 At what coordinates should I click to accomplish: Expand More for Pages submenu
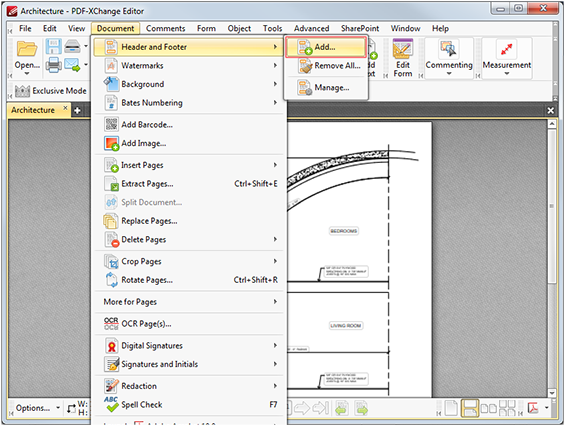[x=189, y=302]
